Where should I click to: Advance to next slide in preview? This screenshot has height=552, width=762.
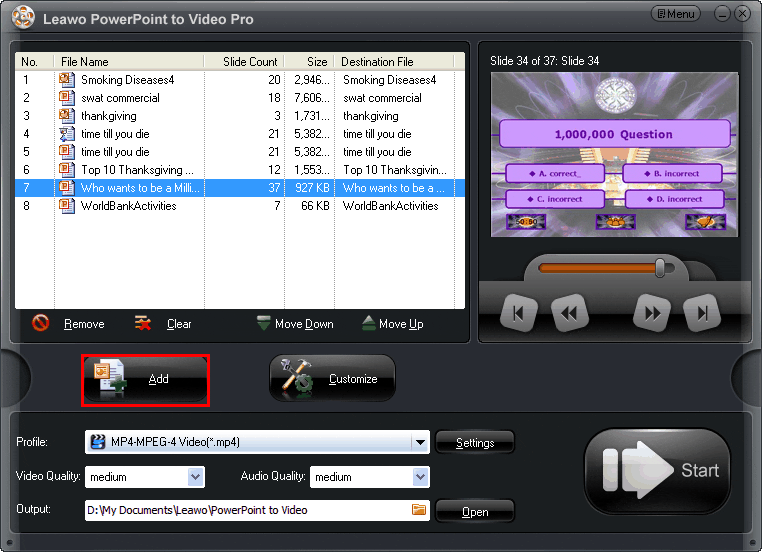tap(652, 313)
